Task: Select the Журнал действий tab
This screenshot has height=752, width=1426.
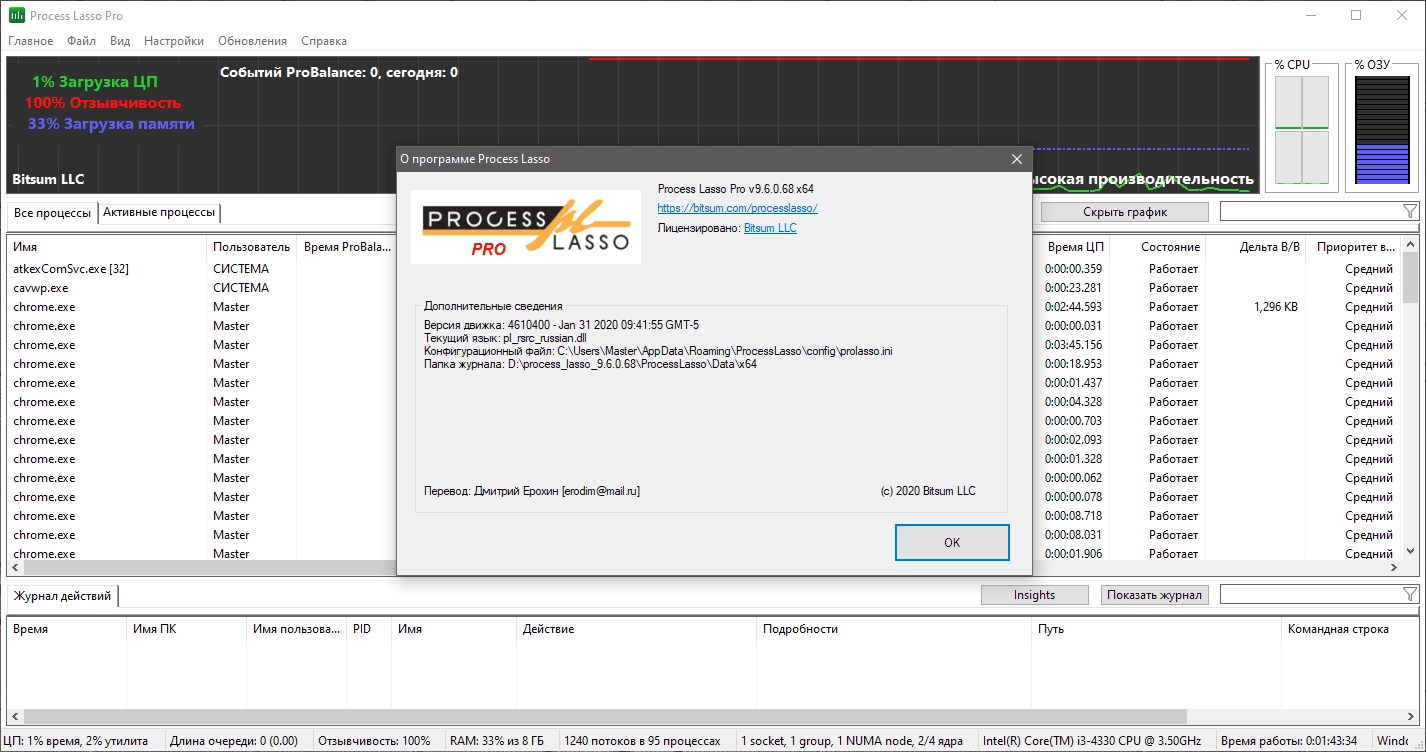Action: point(62,596)
